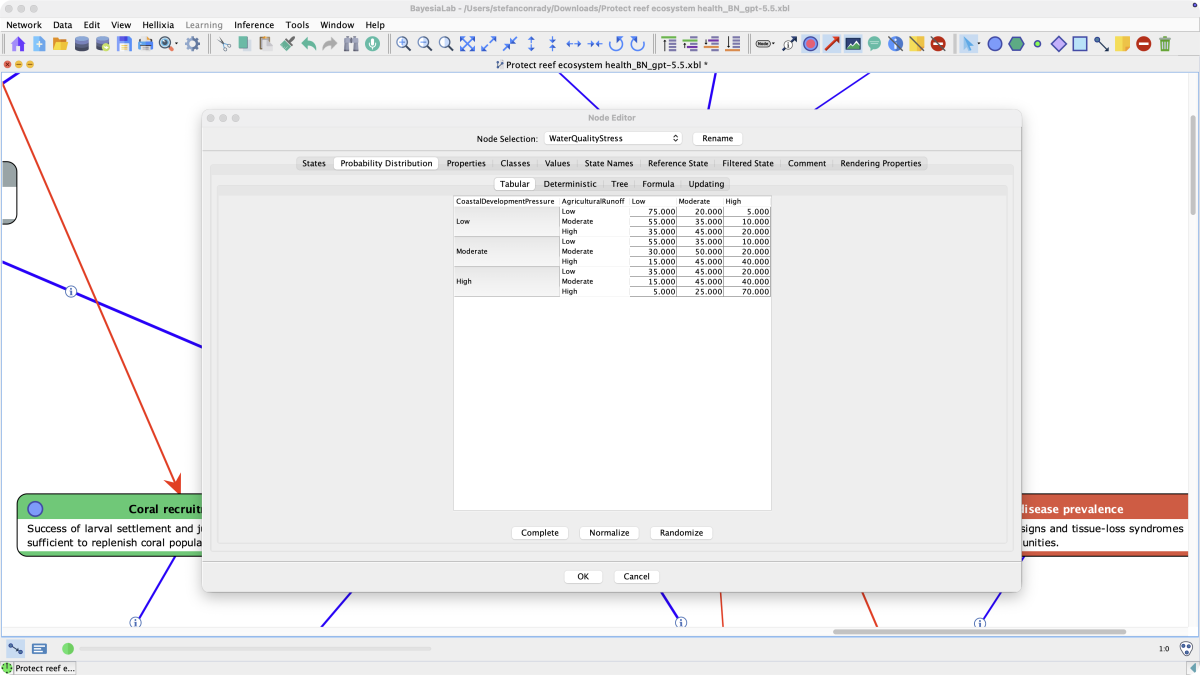Open the Network menu
This screenshot has width=1200, height=675.
tap(24, 25)
